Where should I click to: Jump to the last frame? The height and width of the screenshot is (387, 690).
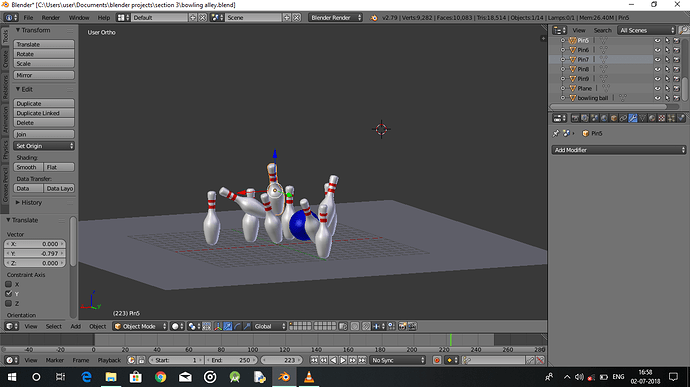pos(362,360)
